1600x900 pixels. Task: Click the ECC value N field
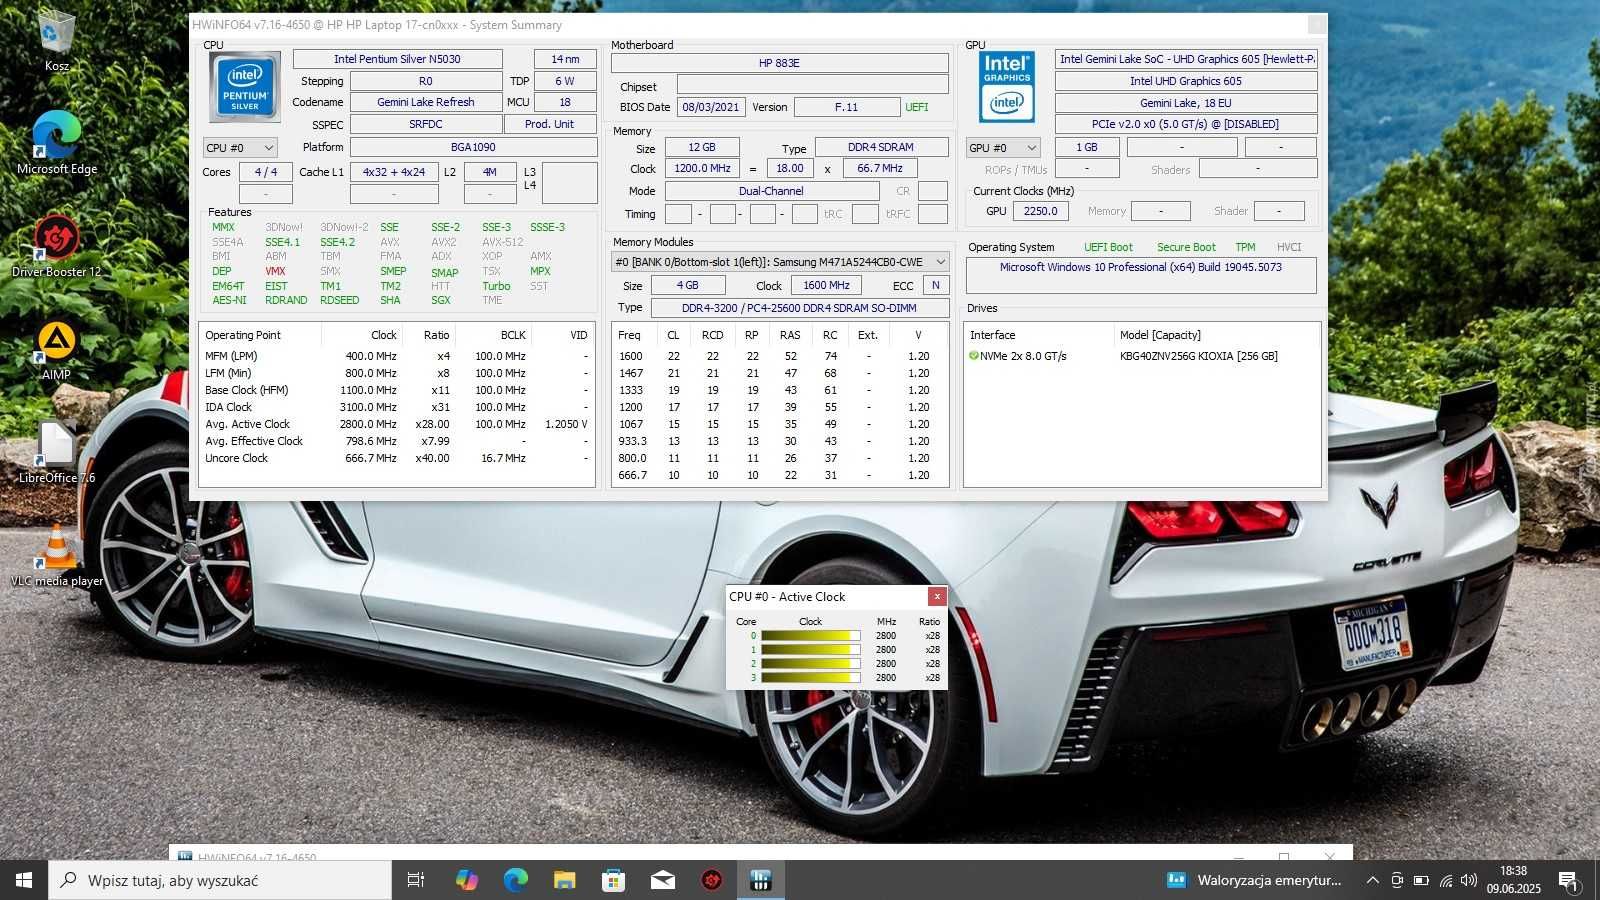[x=936, y=285]
